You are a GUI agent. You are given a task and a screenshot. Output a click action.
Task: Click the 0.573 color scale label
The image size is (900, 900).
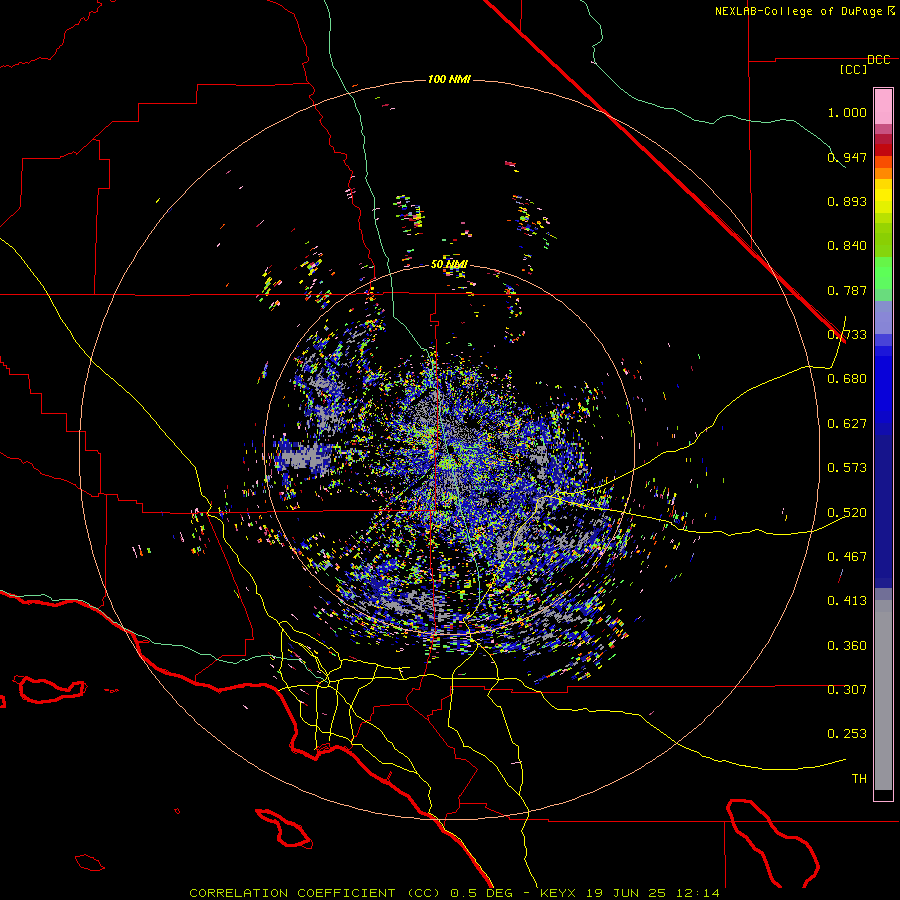847,468
